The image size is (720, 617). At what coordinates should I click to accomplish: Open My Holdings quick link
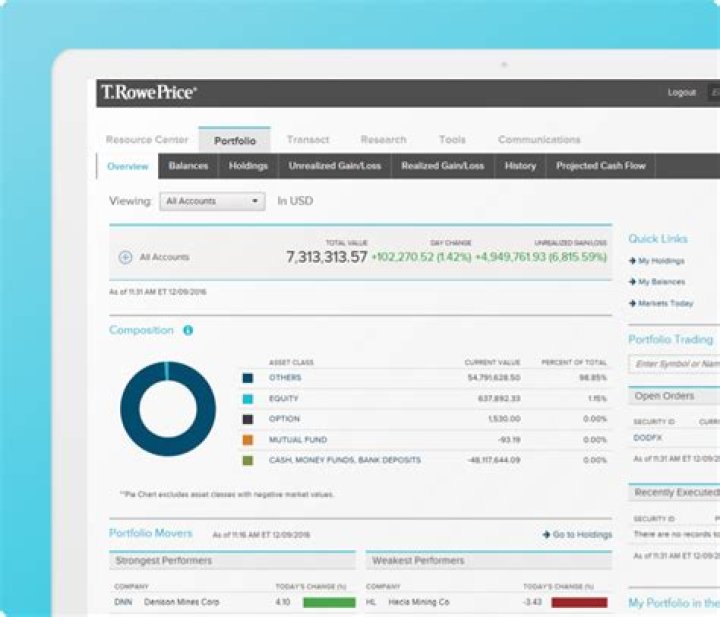pos(660,261)
